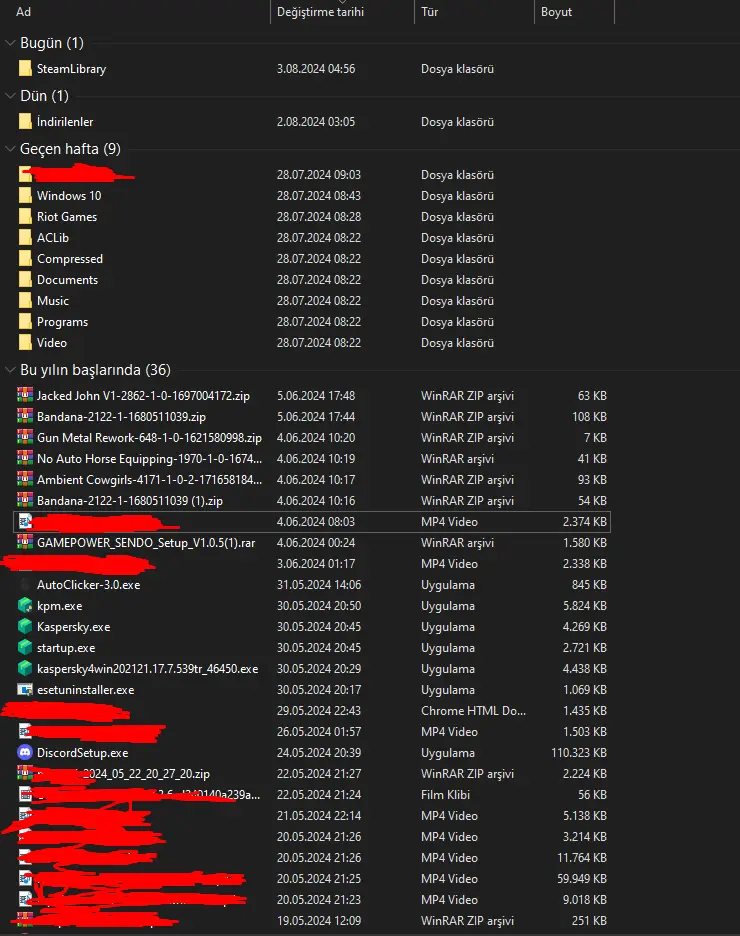740x936 pixels.
Task: Click size 11.764 KB MP4 Video row
Action: [582, 858]
